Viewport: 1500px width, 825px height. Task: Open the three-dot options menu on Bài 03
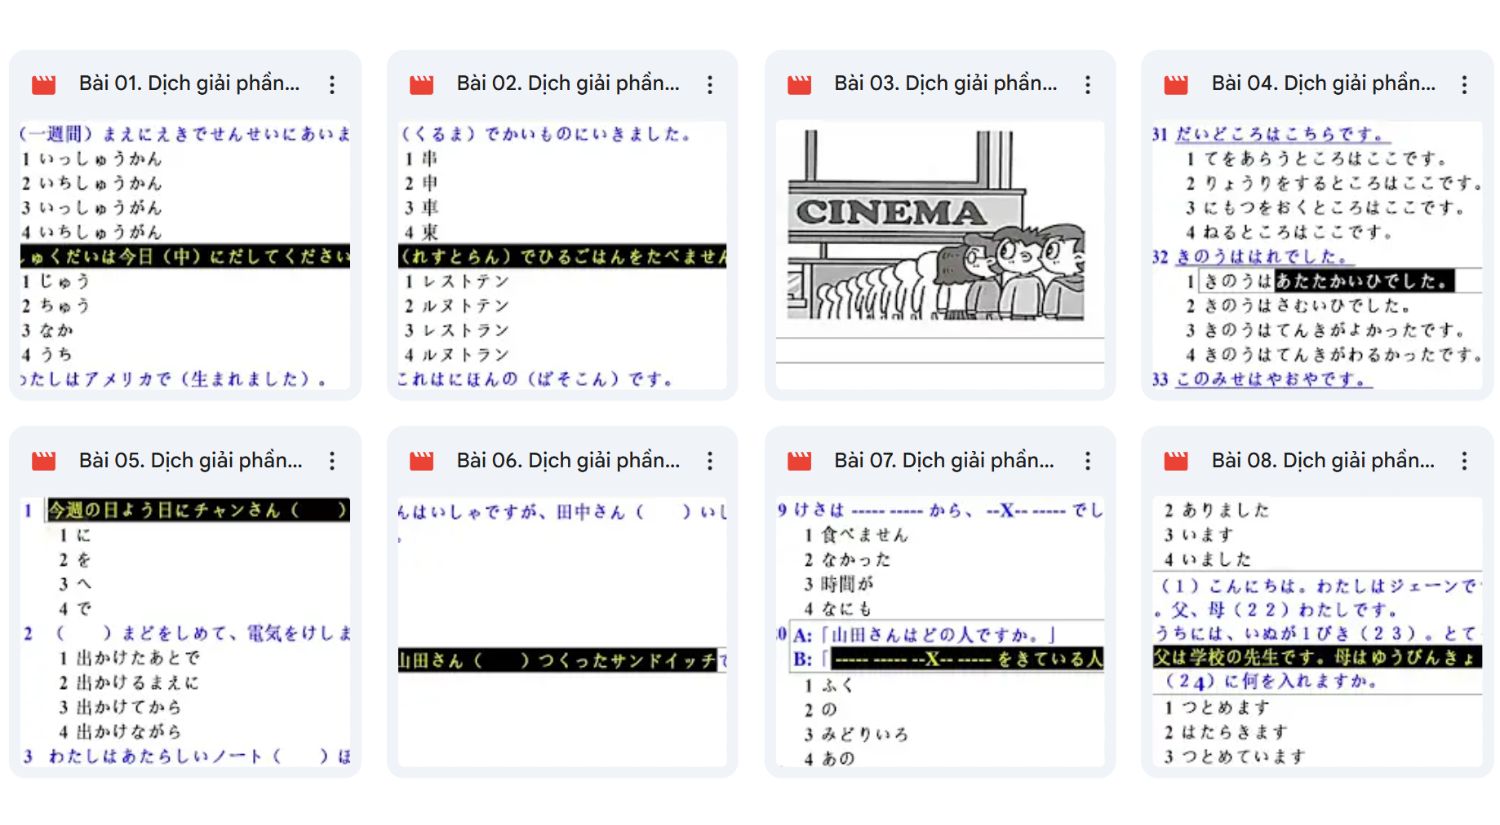[1086, 84]
